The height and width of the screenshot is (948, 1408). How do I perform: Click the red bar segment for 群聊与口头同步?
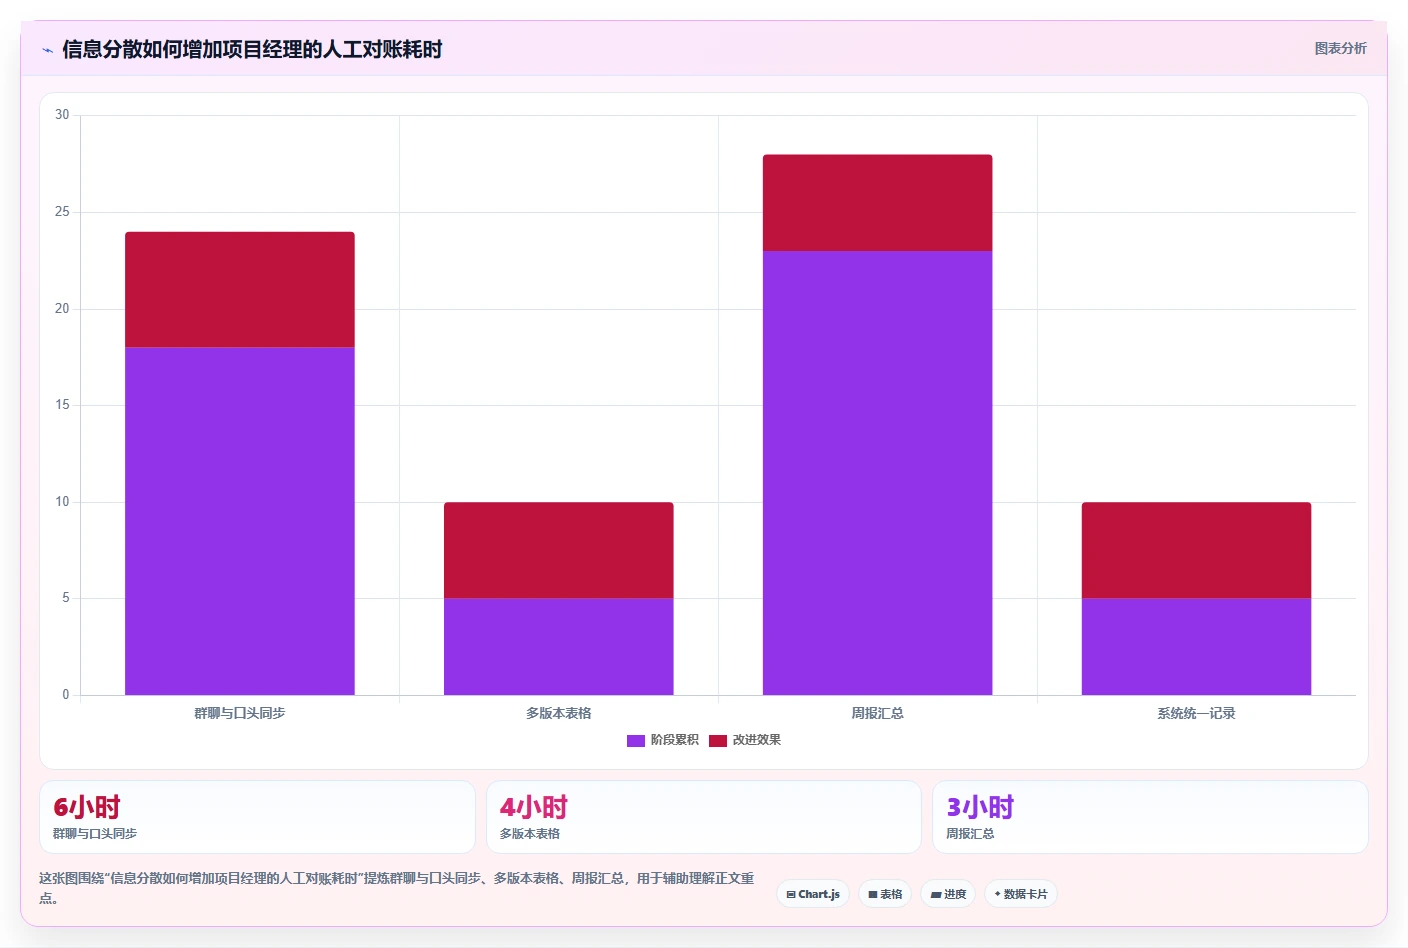[x=240, y=290]
